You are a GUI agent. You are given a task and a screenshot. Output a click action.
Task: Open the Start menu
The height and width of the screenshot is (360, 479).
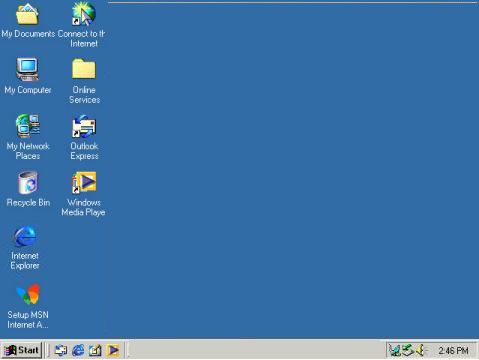click(22, 350)
